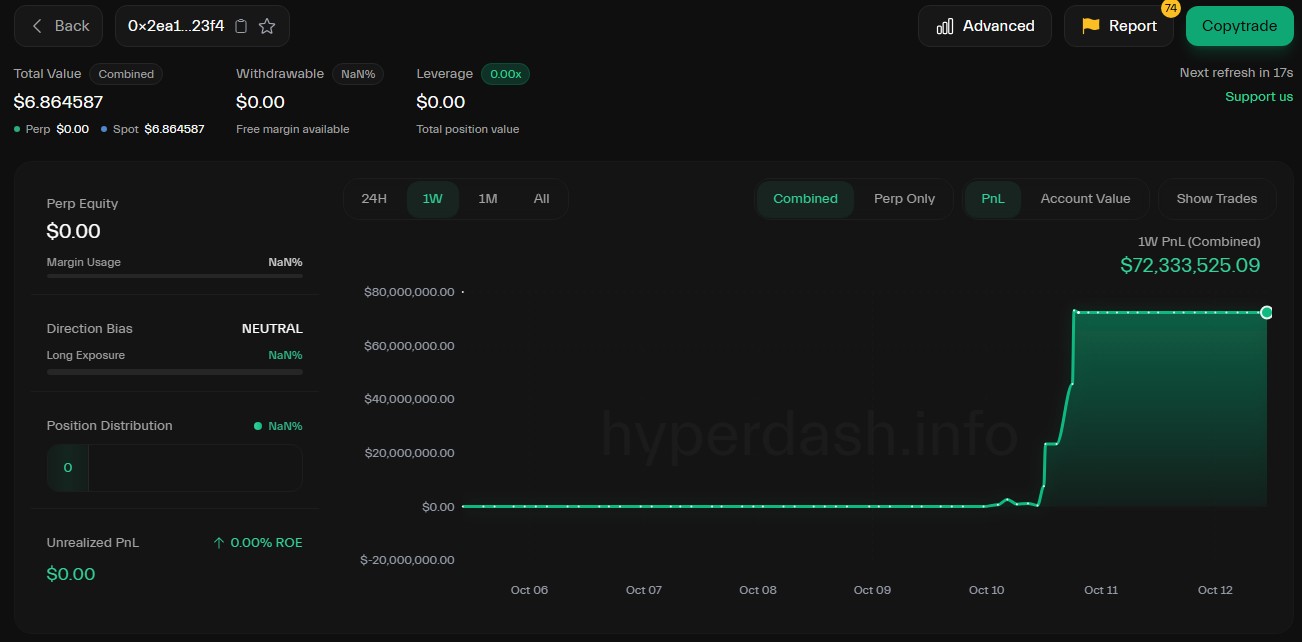
Task: Star the wallet address as favorite
Action: tap(267, 26)
